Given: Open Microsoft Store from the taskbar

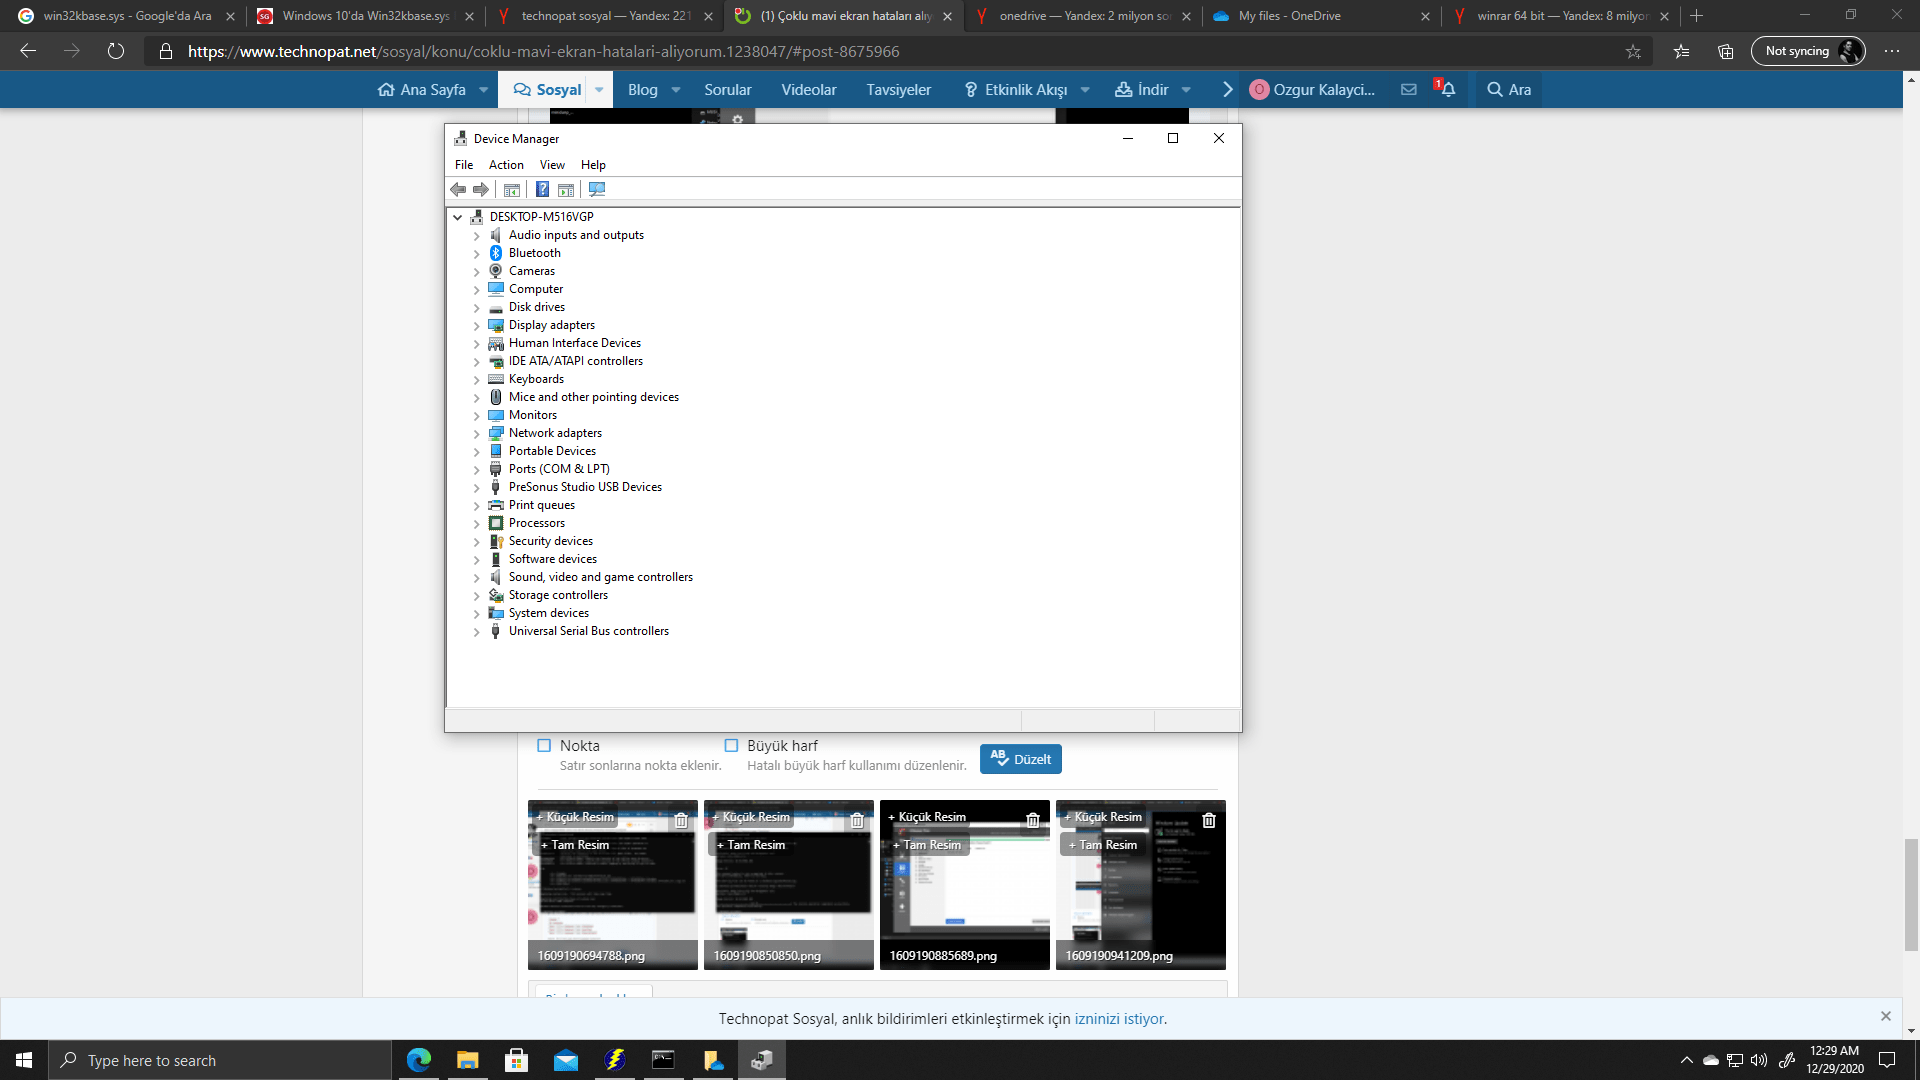Looking at the screenshot, I should (516, 1060).
